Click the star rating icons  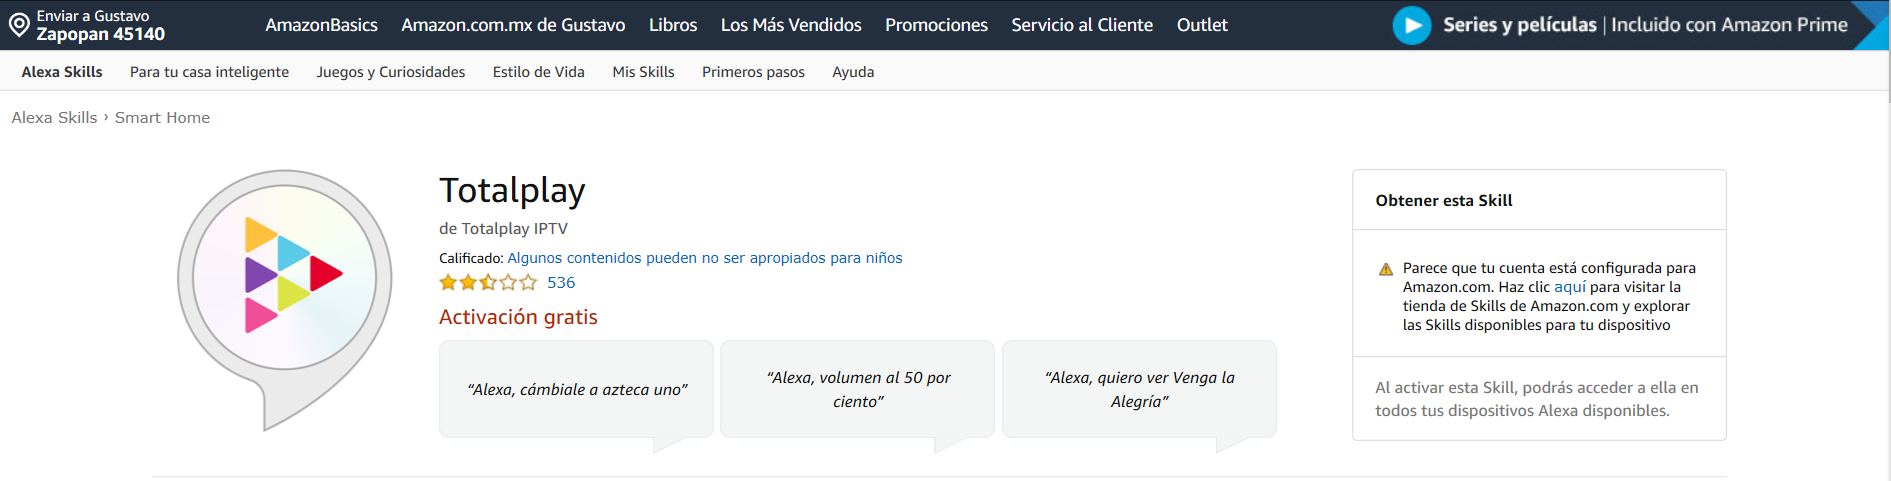click(488, 283)
